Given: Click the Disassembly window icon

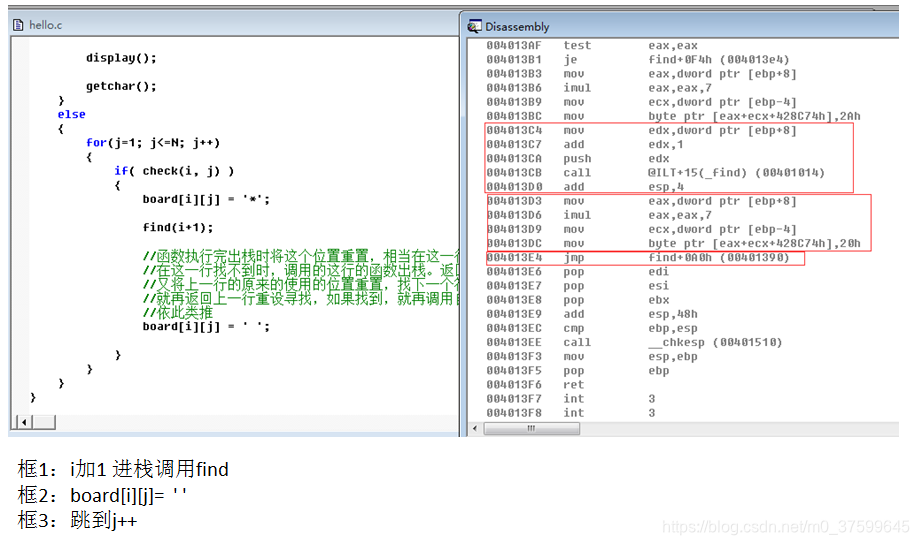Looking at the screenshot, I should coord(474,26).
